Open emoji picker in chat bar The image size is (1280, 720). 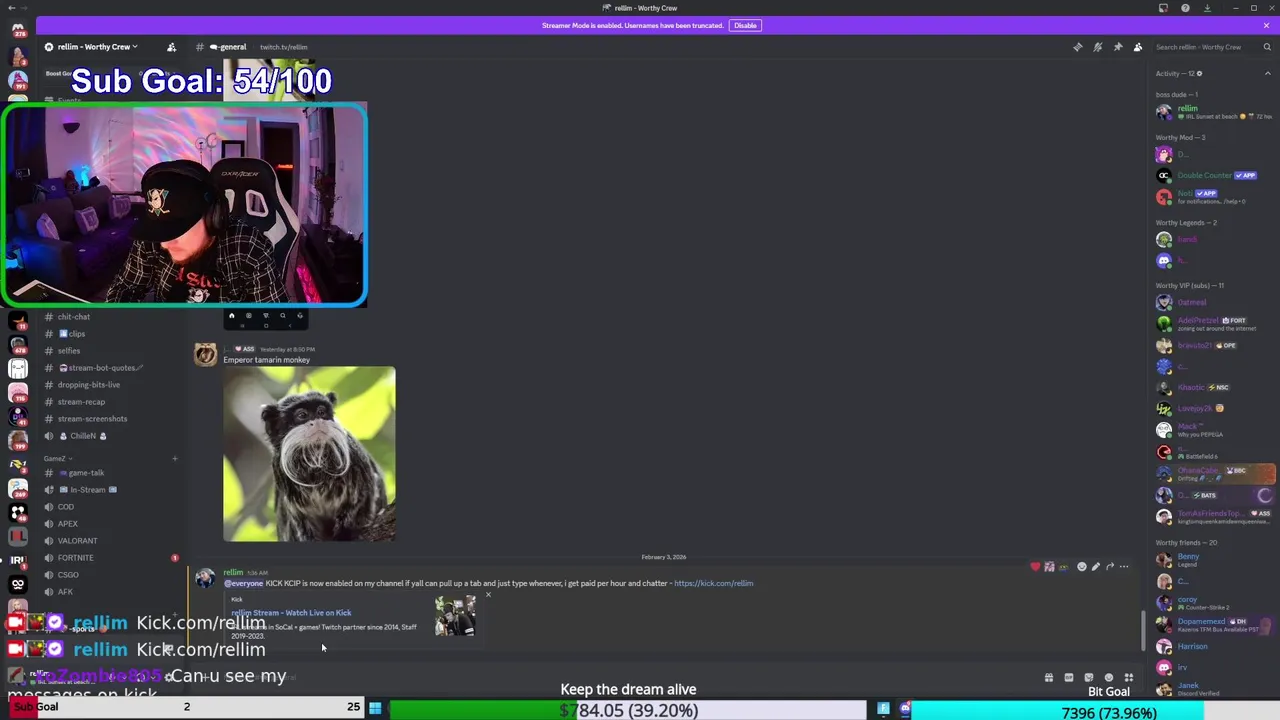point(1108,678)
